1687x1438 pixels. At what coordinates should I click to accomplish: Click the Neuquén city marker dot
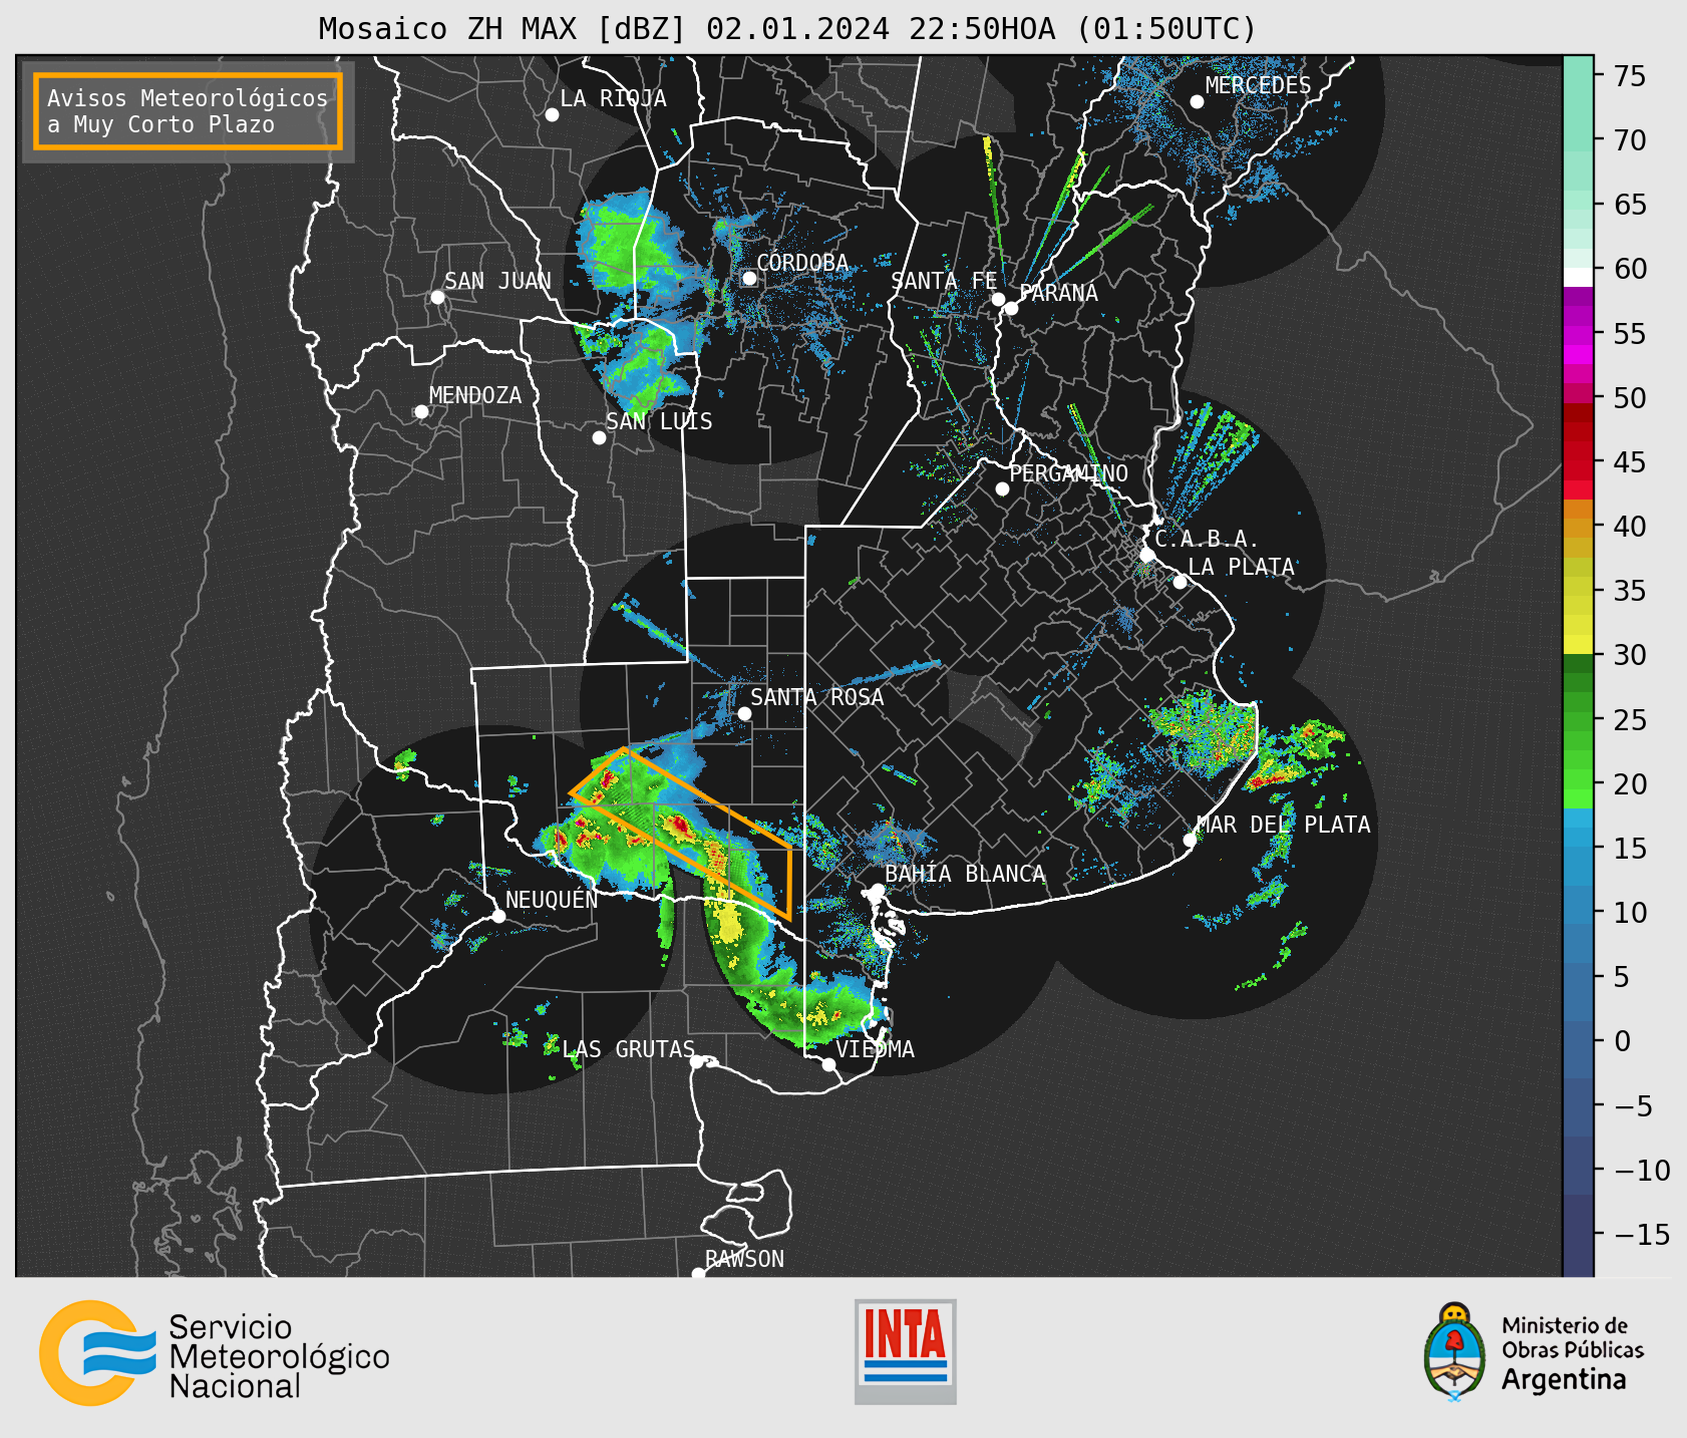click(x=498, y=916)
